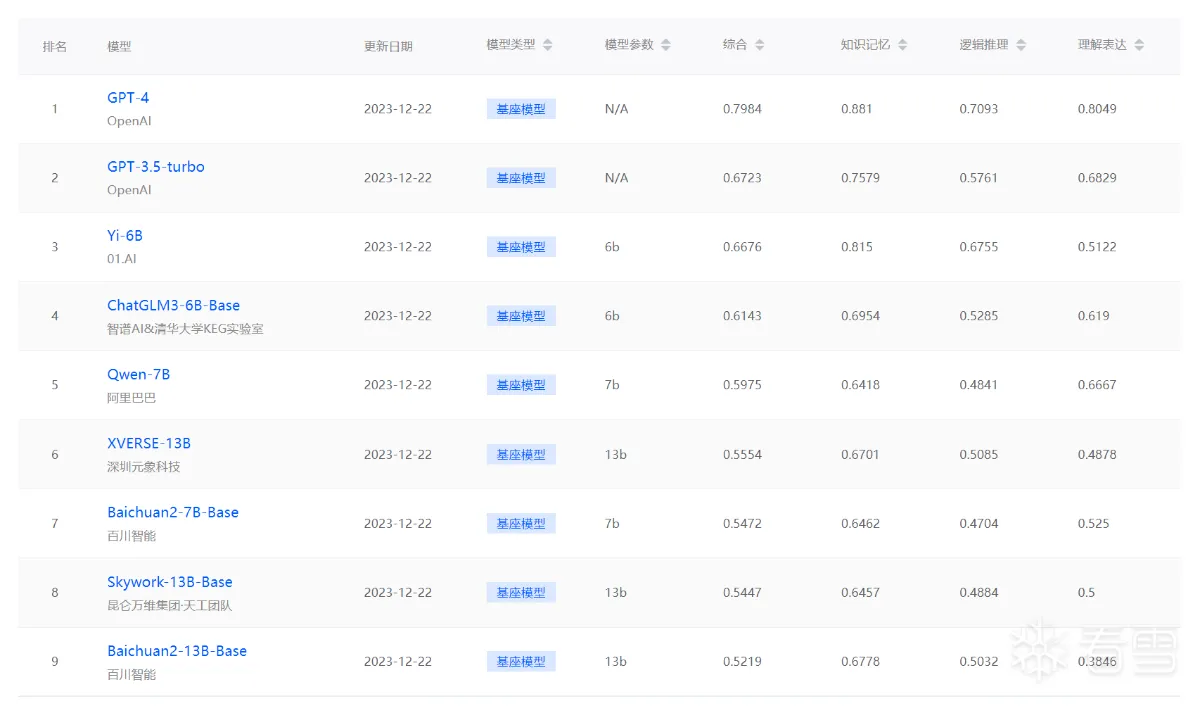Click the 模型类型 header label
The image size is (1200, 706).
click(511, 45)
